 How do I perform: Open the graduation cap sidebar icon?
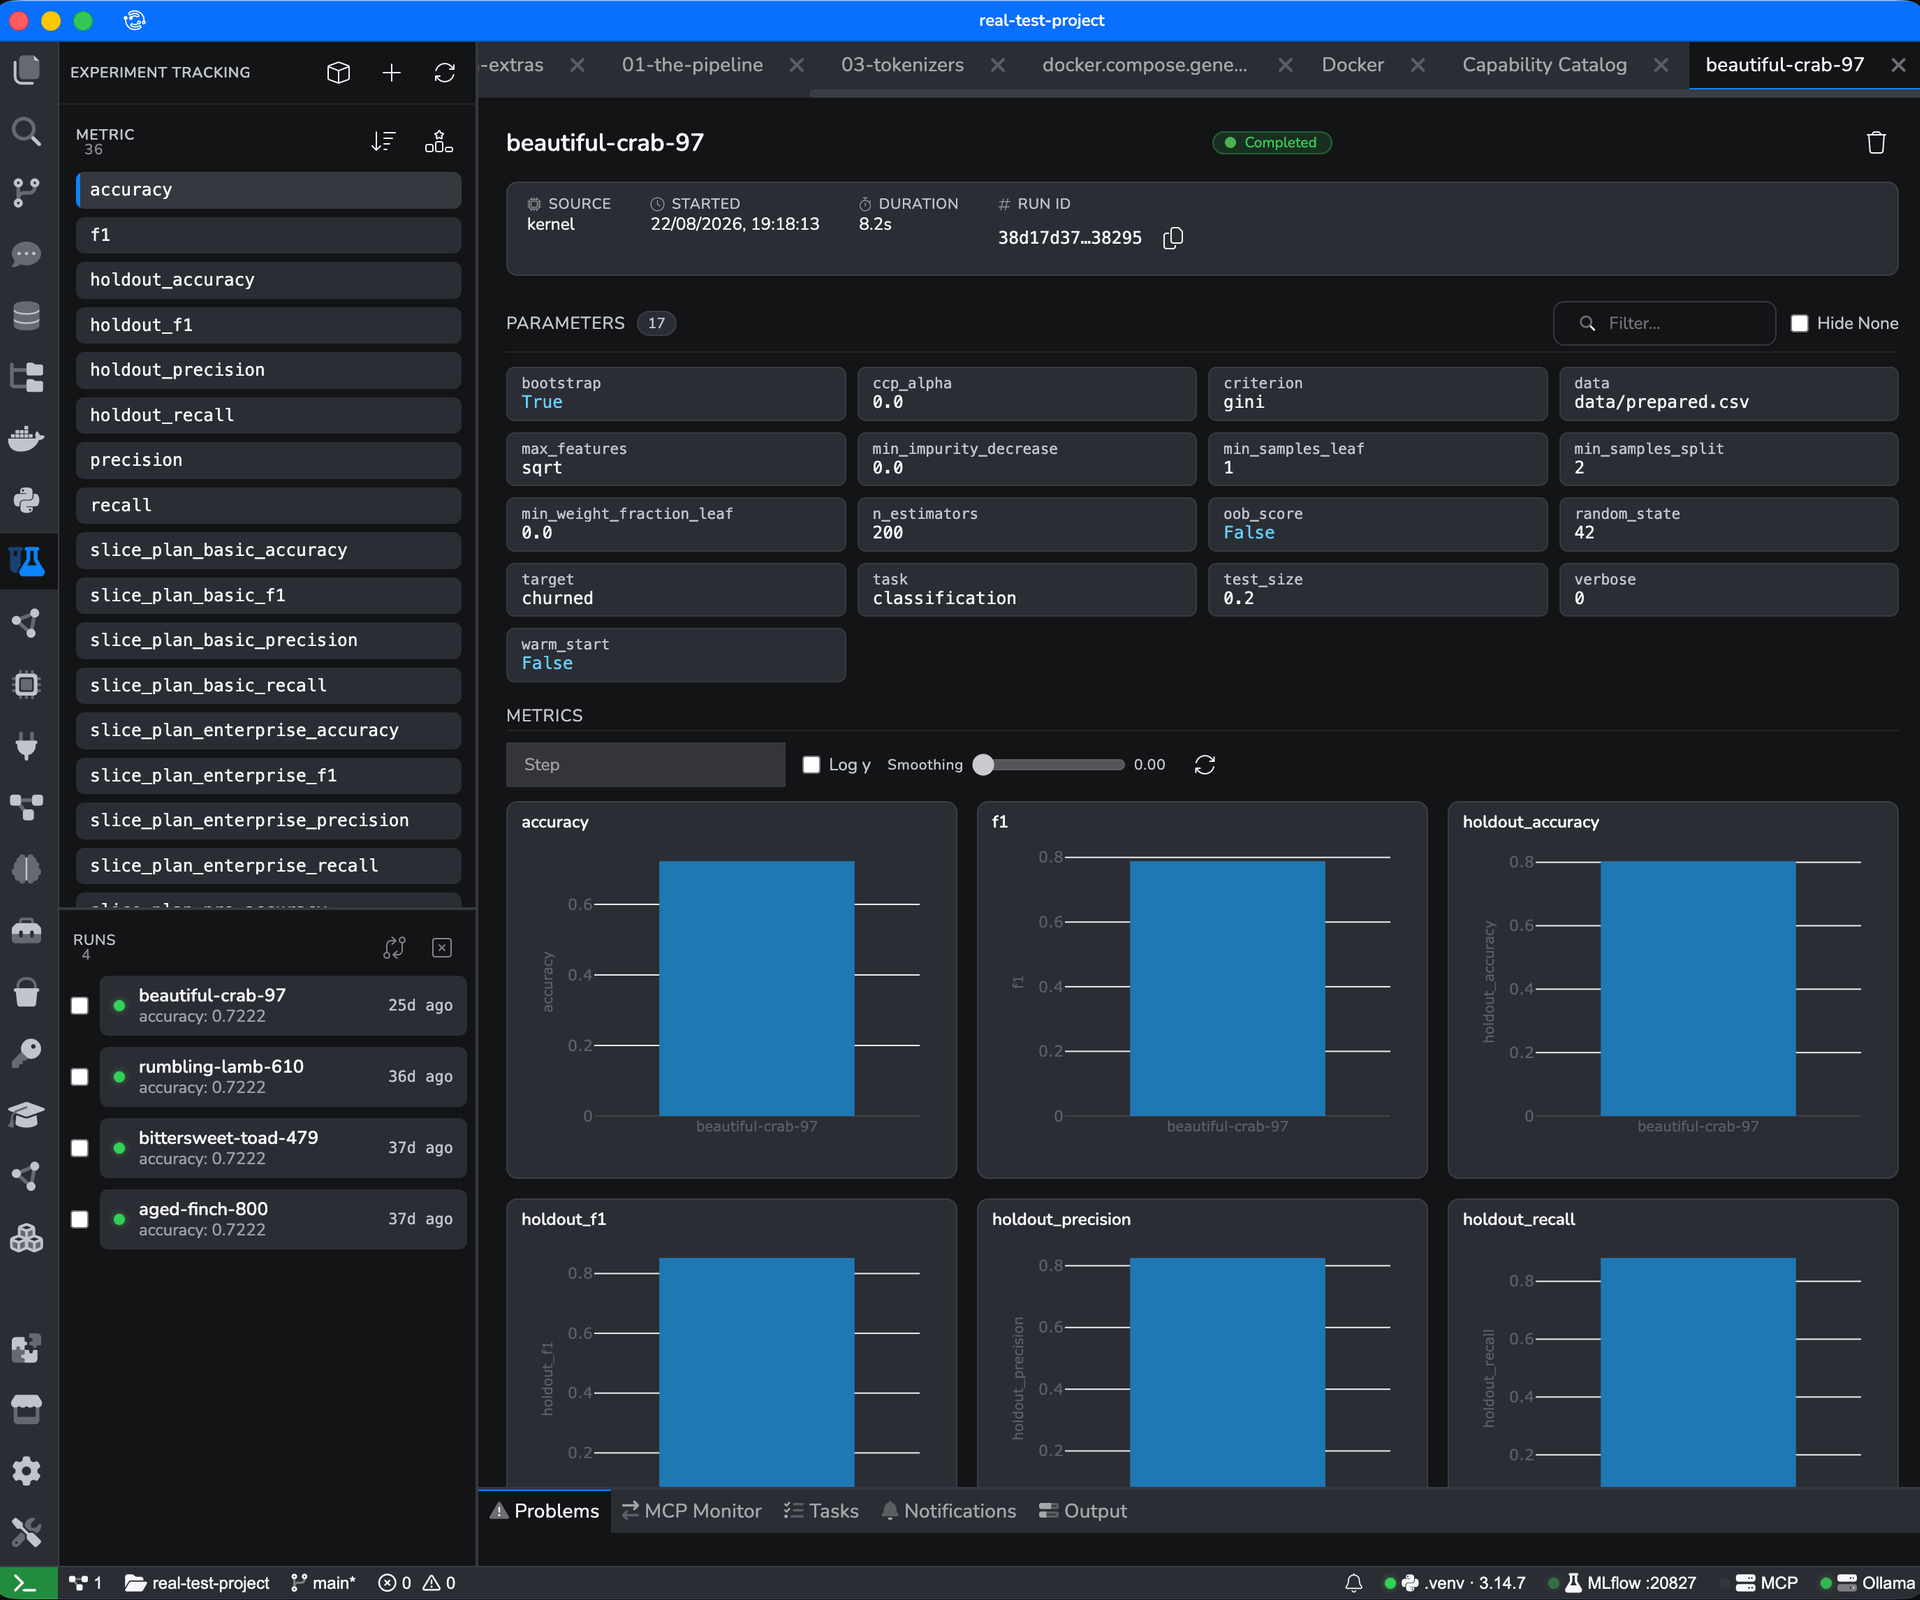(x=27, y=1114)
